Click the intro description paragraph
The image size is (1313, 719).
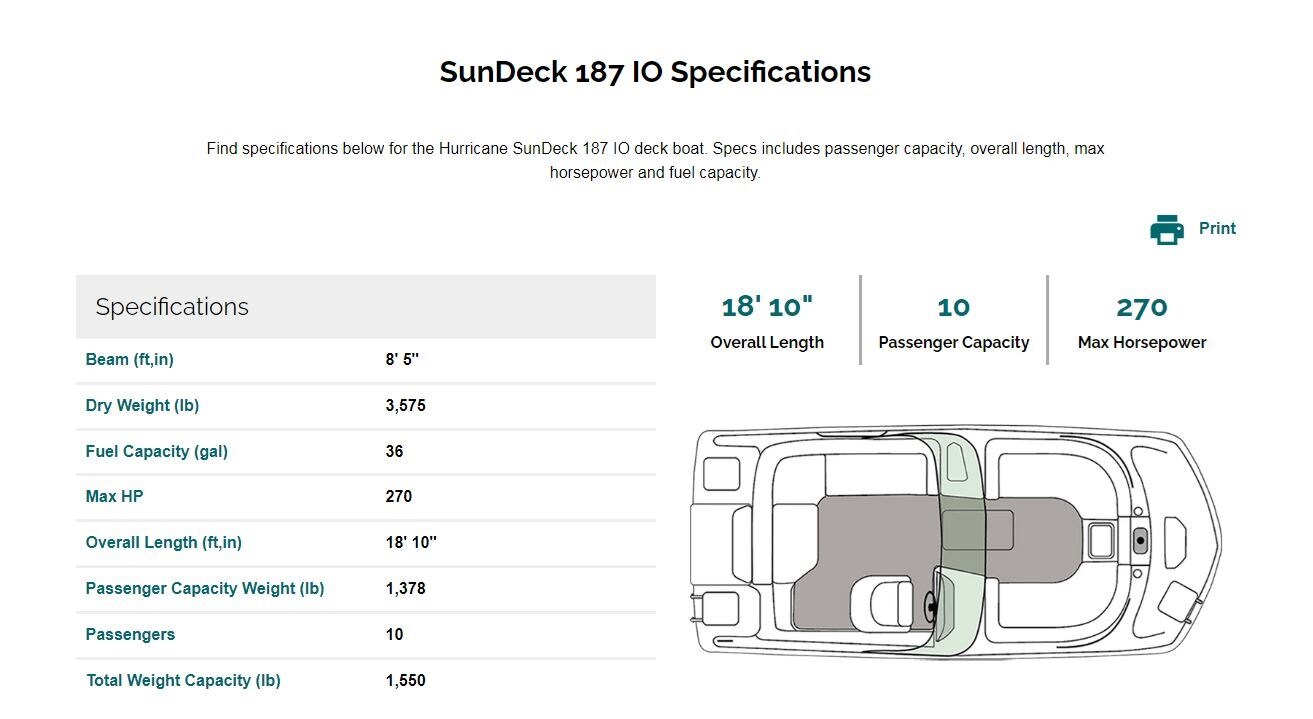[x=655, y=160]
